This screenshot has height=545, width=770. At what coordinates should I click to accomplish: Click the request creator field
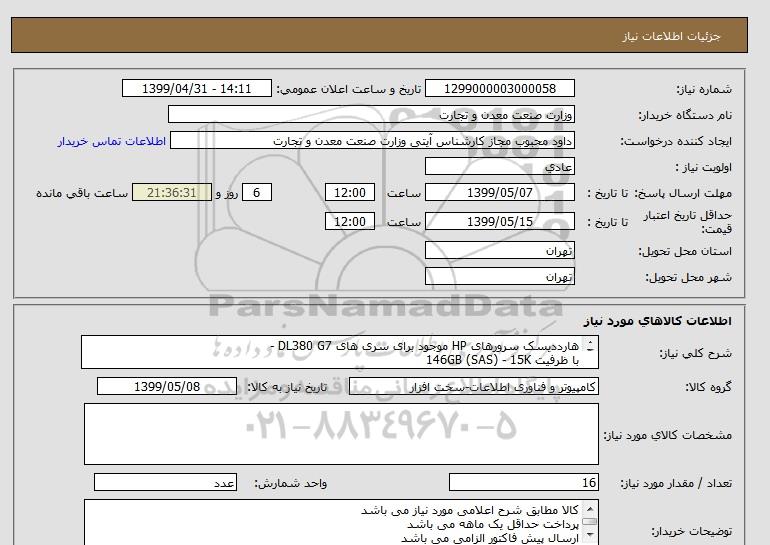click(372, 140)
